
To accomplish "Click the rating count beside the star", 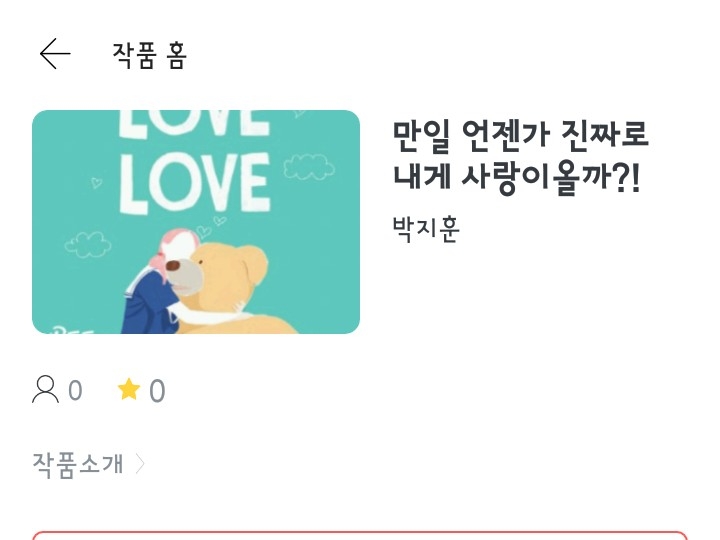I will (x=157, y=391).
